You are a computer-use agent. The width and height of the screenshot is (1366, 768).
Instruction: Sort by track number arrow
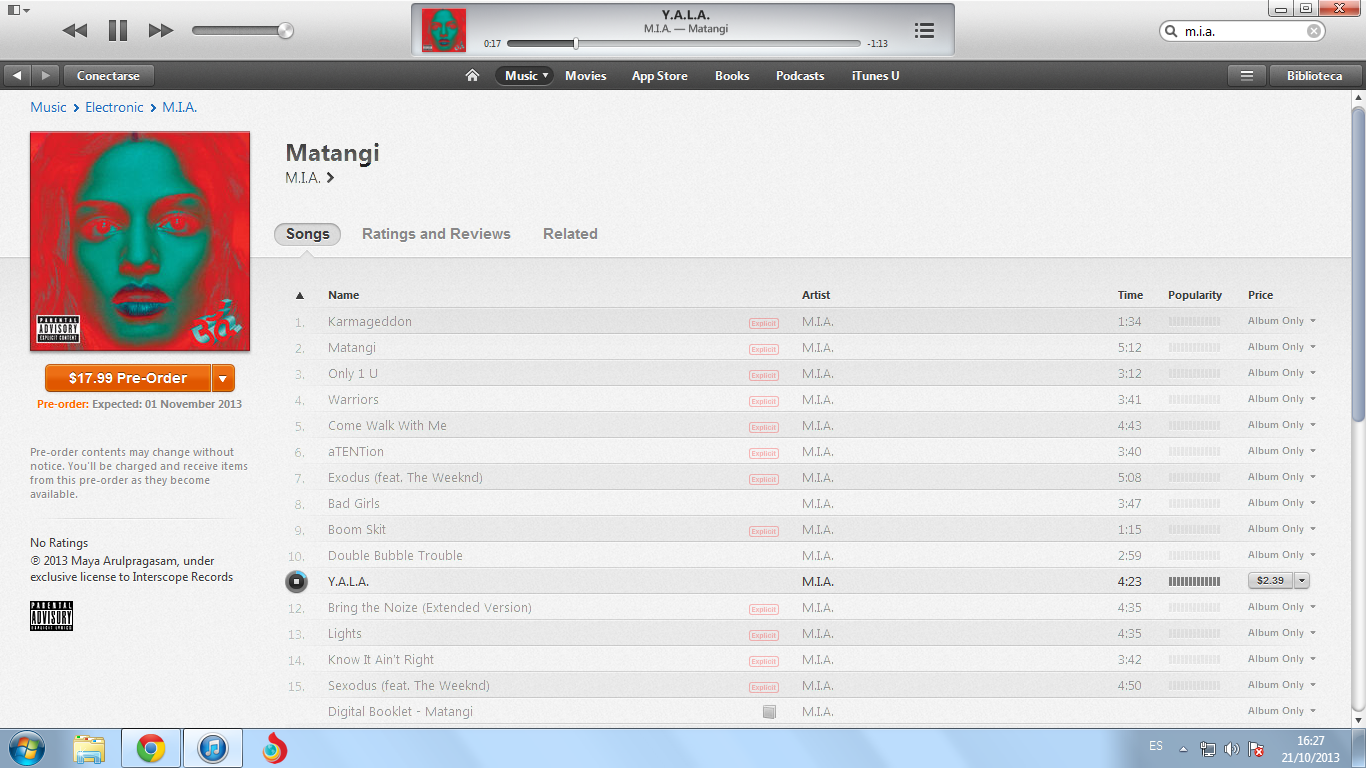pyautogui.click(x=299, y=295)
